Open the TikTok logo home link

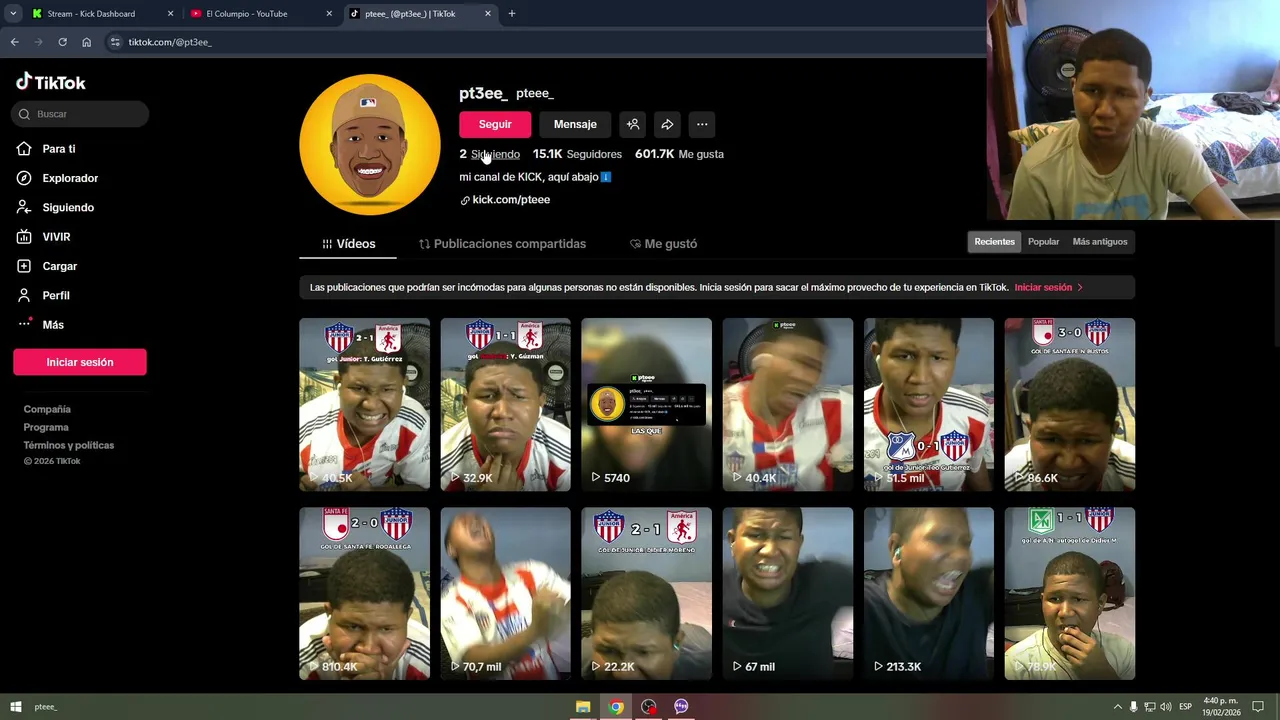(x=51, y=82)
